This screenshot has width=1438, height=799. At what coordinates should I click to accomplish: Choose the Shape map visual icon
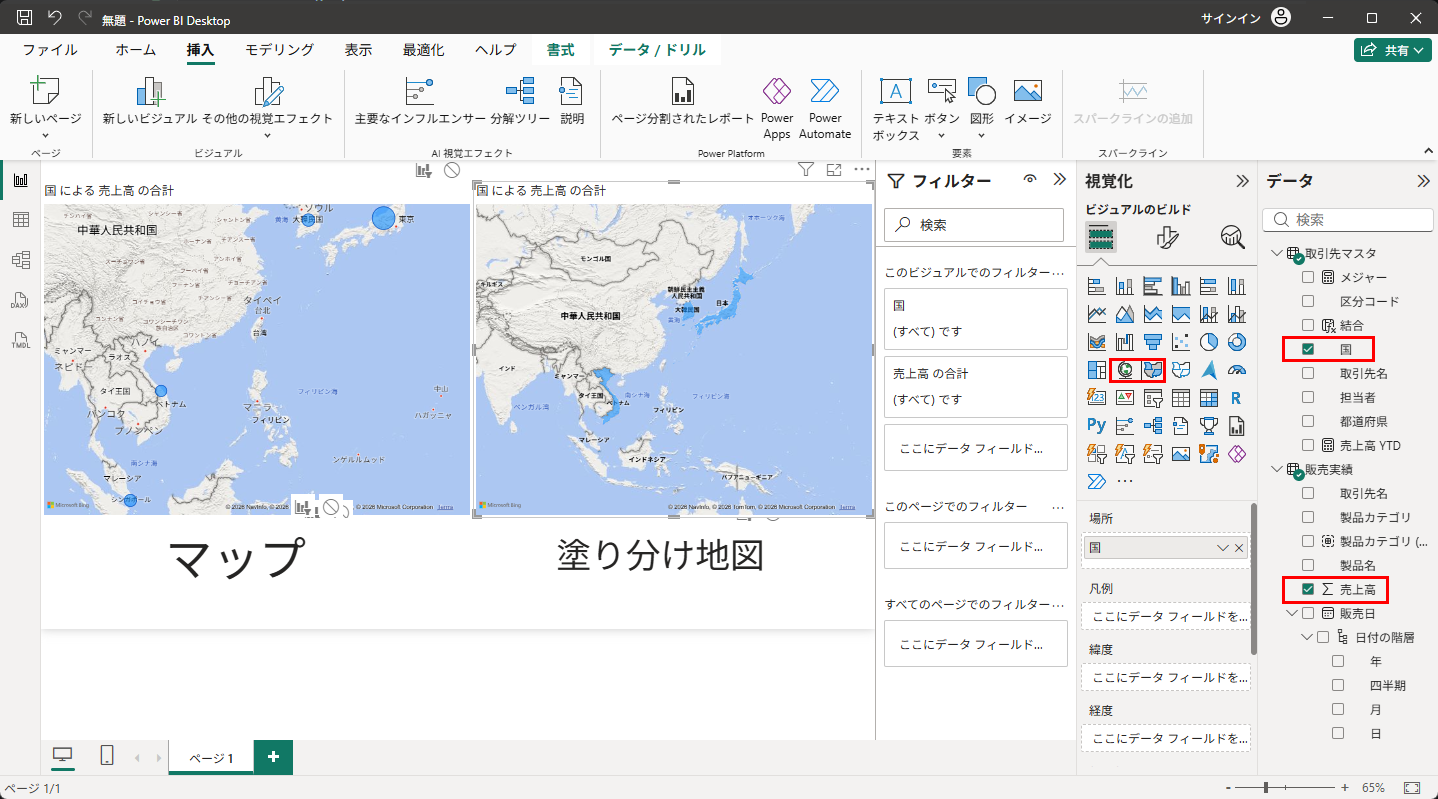click(1181, 370)
